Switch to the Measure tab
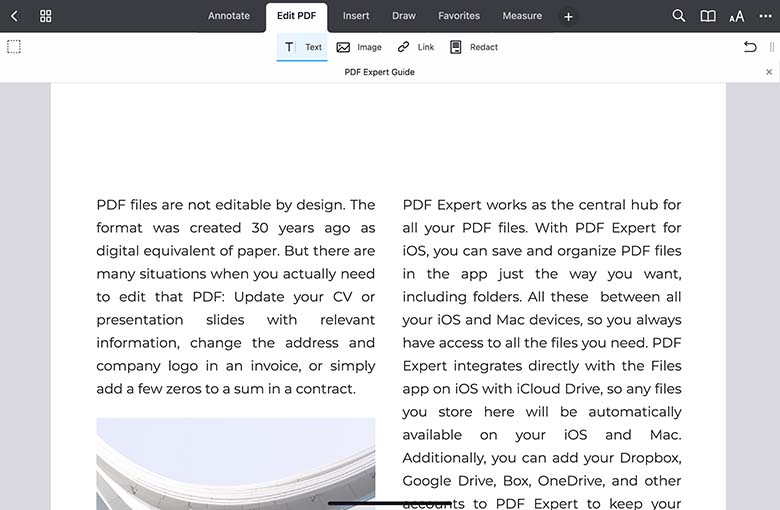This screenshot has height=510, width=780. pos(522,16)
